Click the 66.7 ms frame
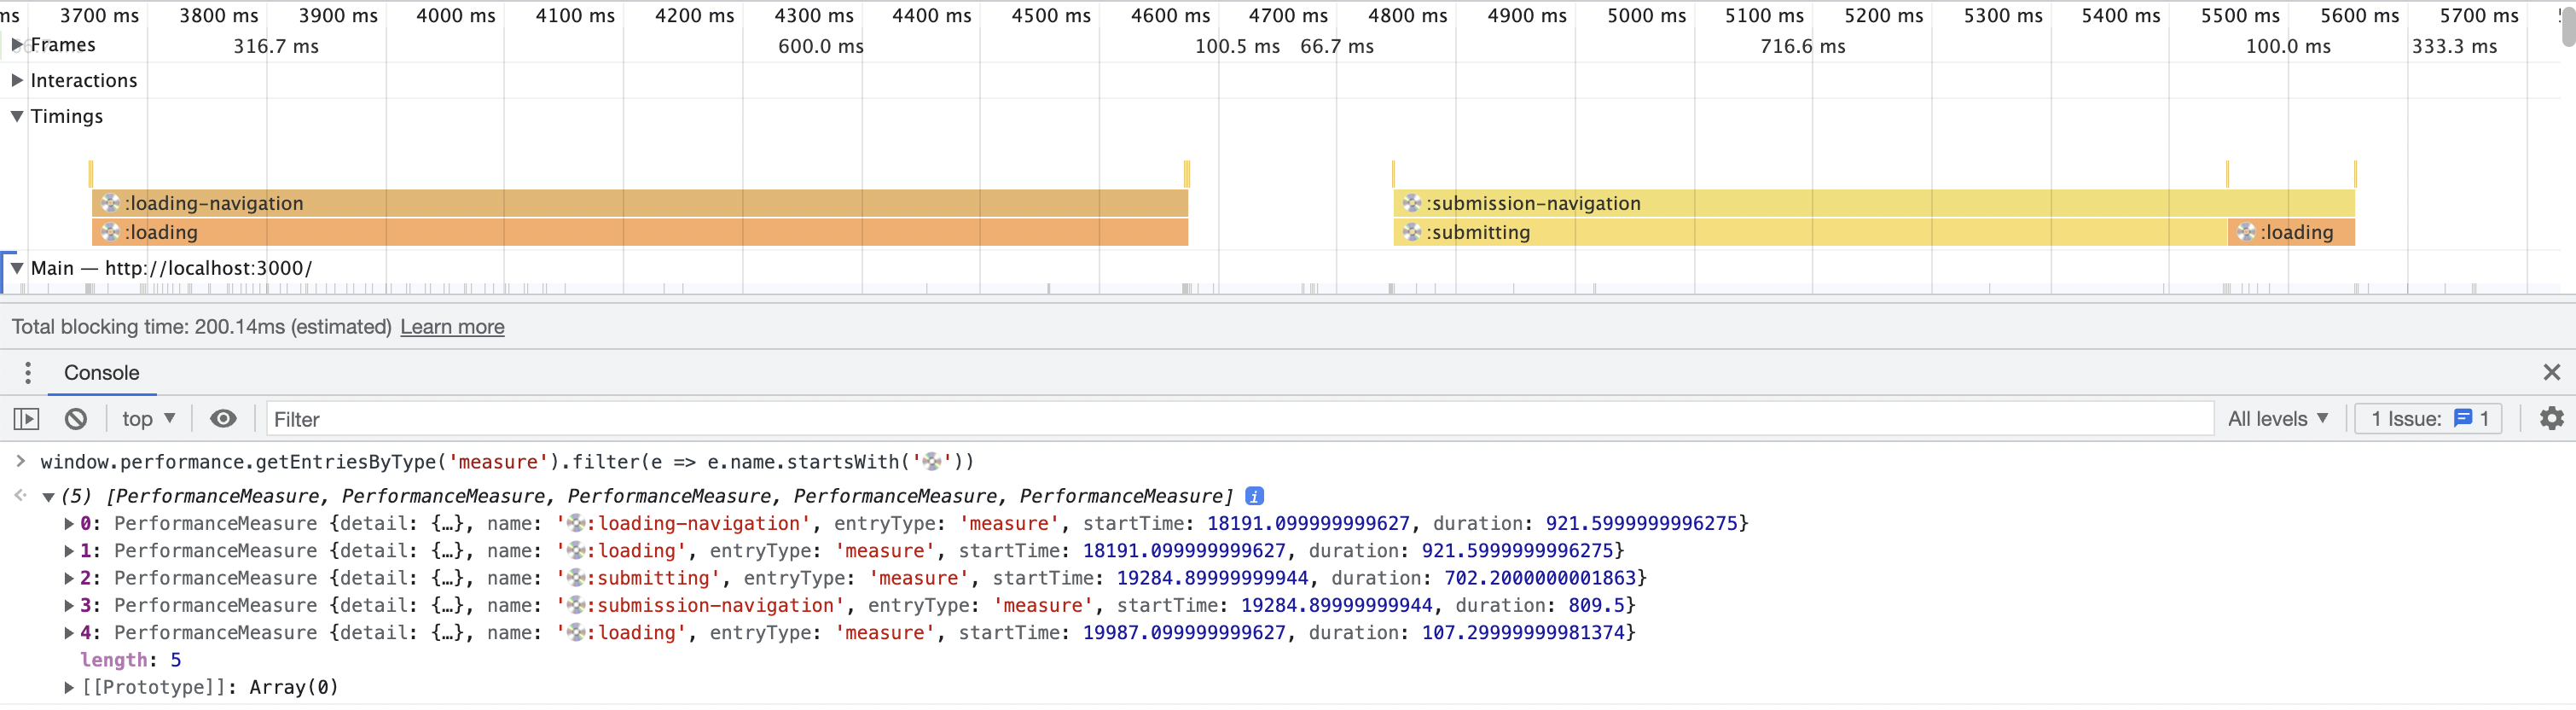2576x710 pixels. pos(1337,46)
